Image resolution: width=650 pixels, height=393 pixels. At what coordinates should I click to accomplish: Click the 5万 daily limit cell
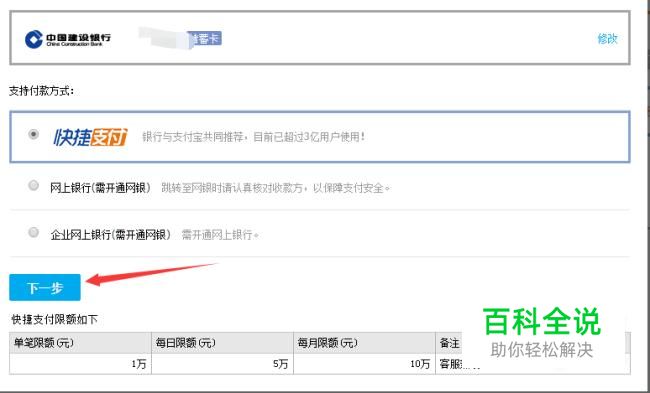tap(223, 364)
